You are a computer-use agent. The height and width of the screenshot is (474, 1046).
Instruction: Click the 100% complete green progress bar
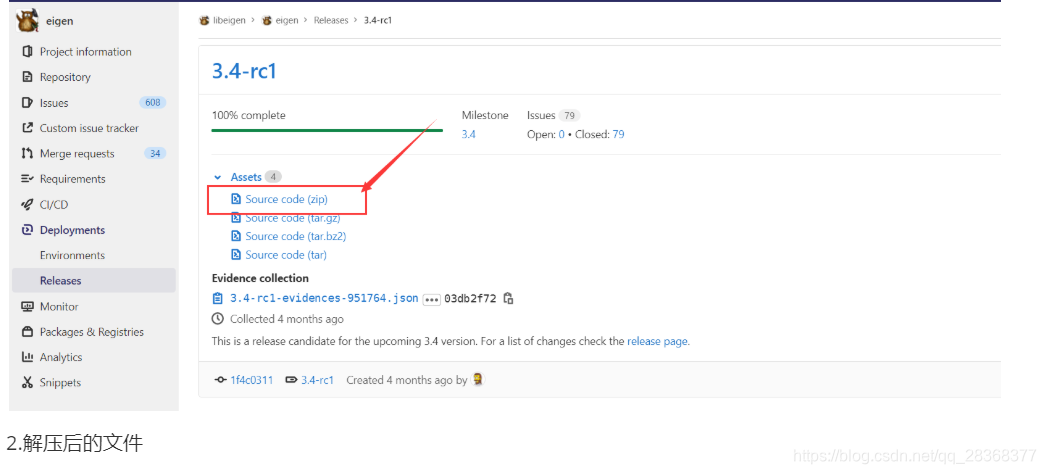pyautogui.click(x=327, y=130)
